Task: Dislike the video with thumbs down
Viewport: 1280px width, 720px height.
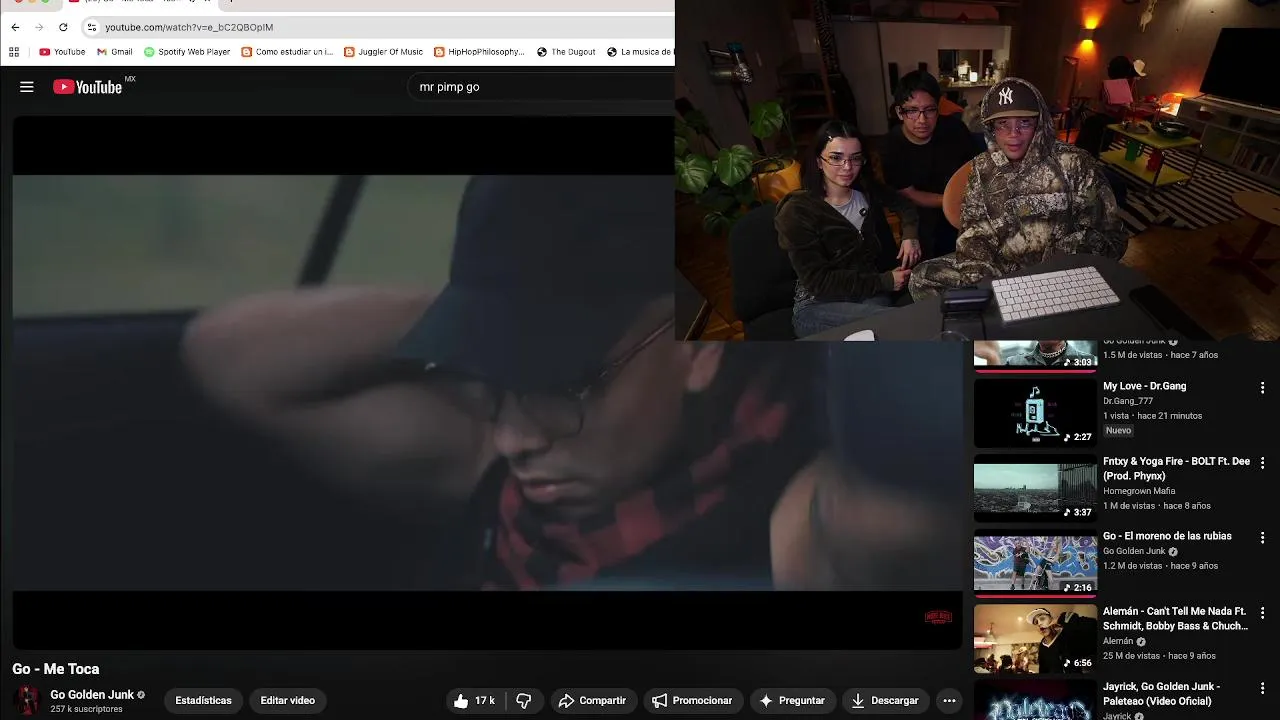Action: 523,700
